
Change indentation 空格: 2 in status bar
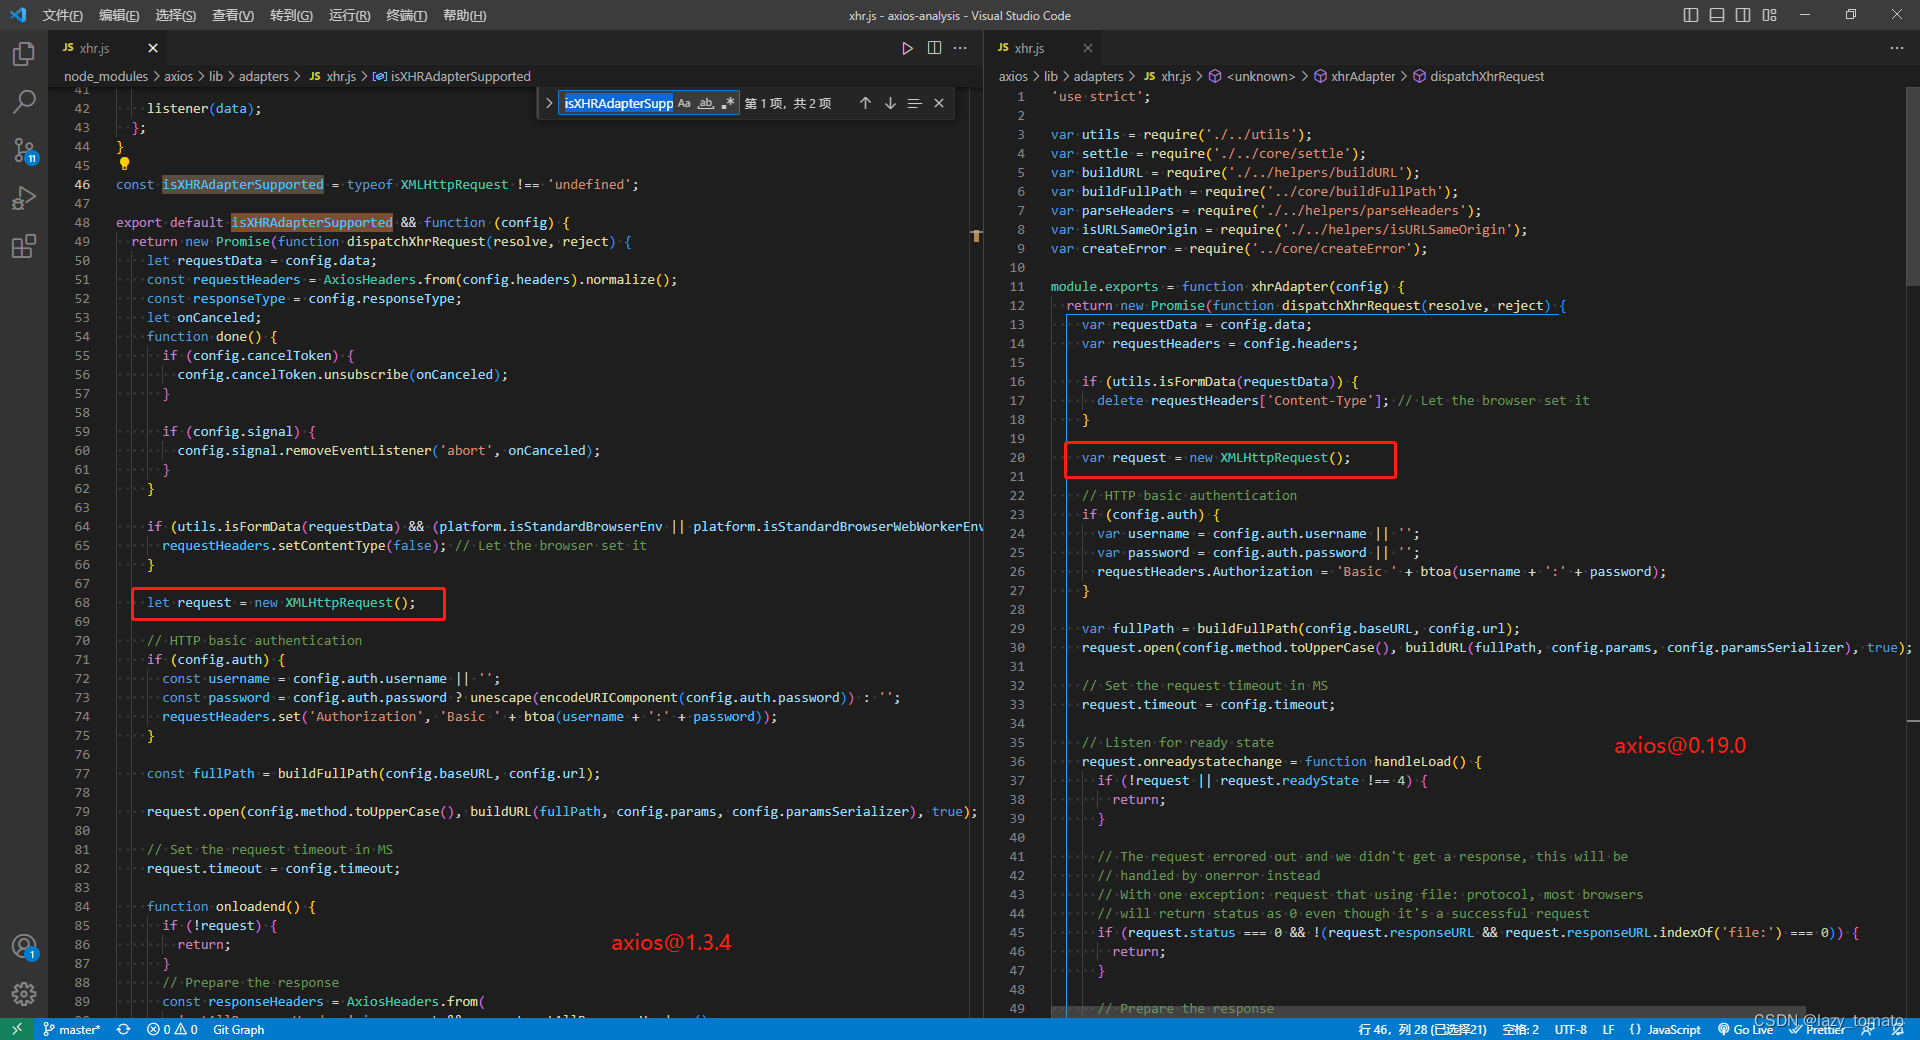[x=1520, y=1029]
